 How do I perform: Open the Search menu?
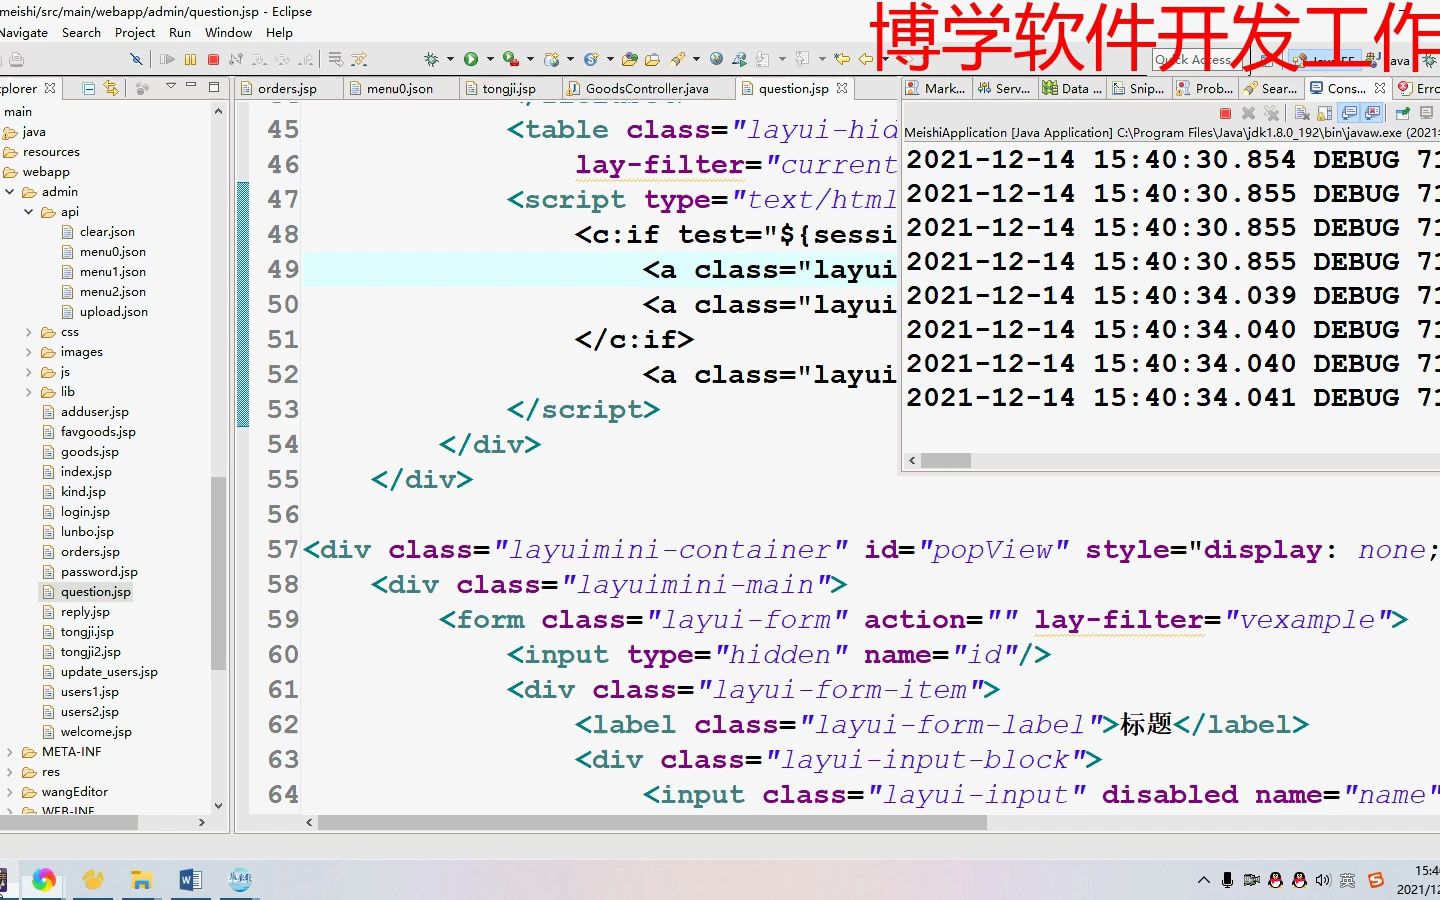point(81,32)
